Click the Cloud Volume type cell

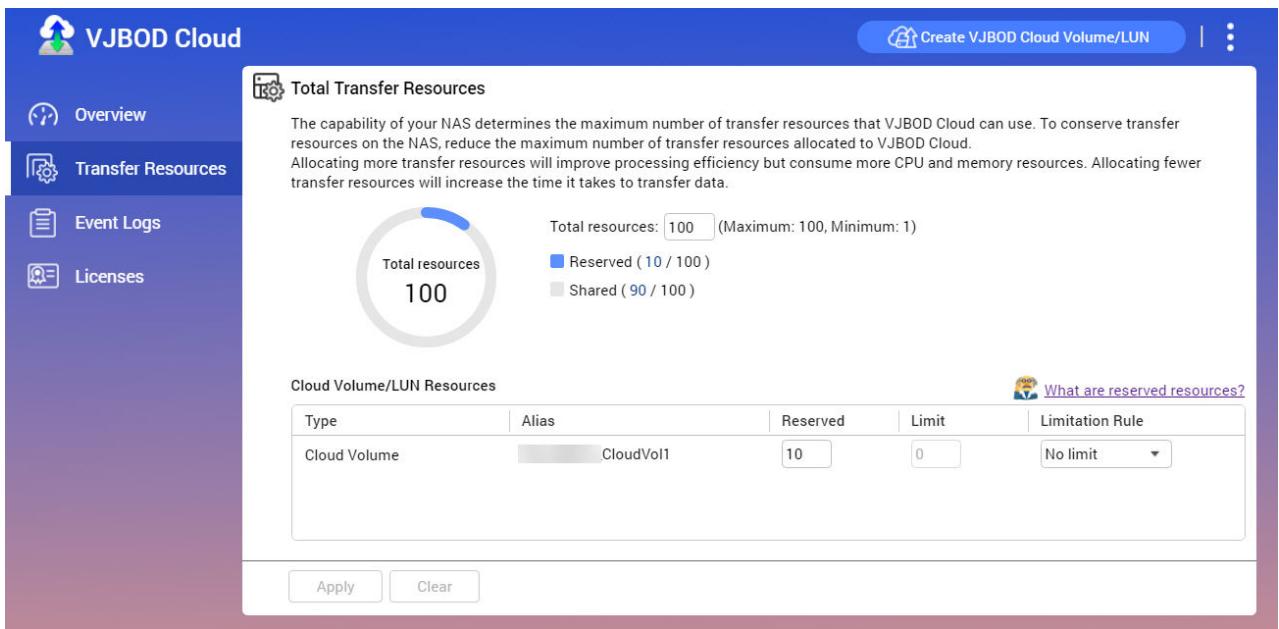[352, 455]
